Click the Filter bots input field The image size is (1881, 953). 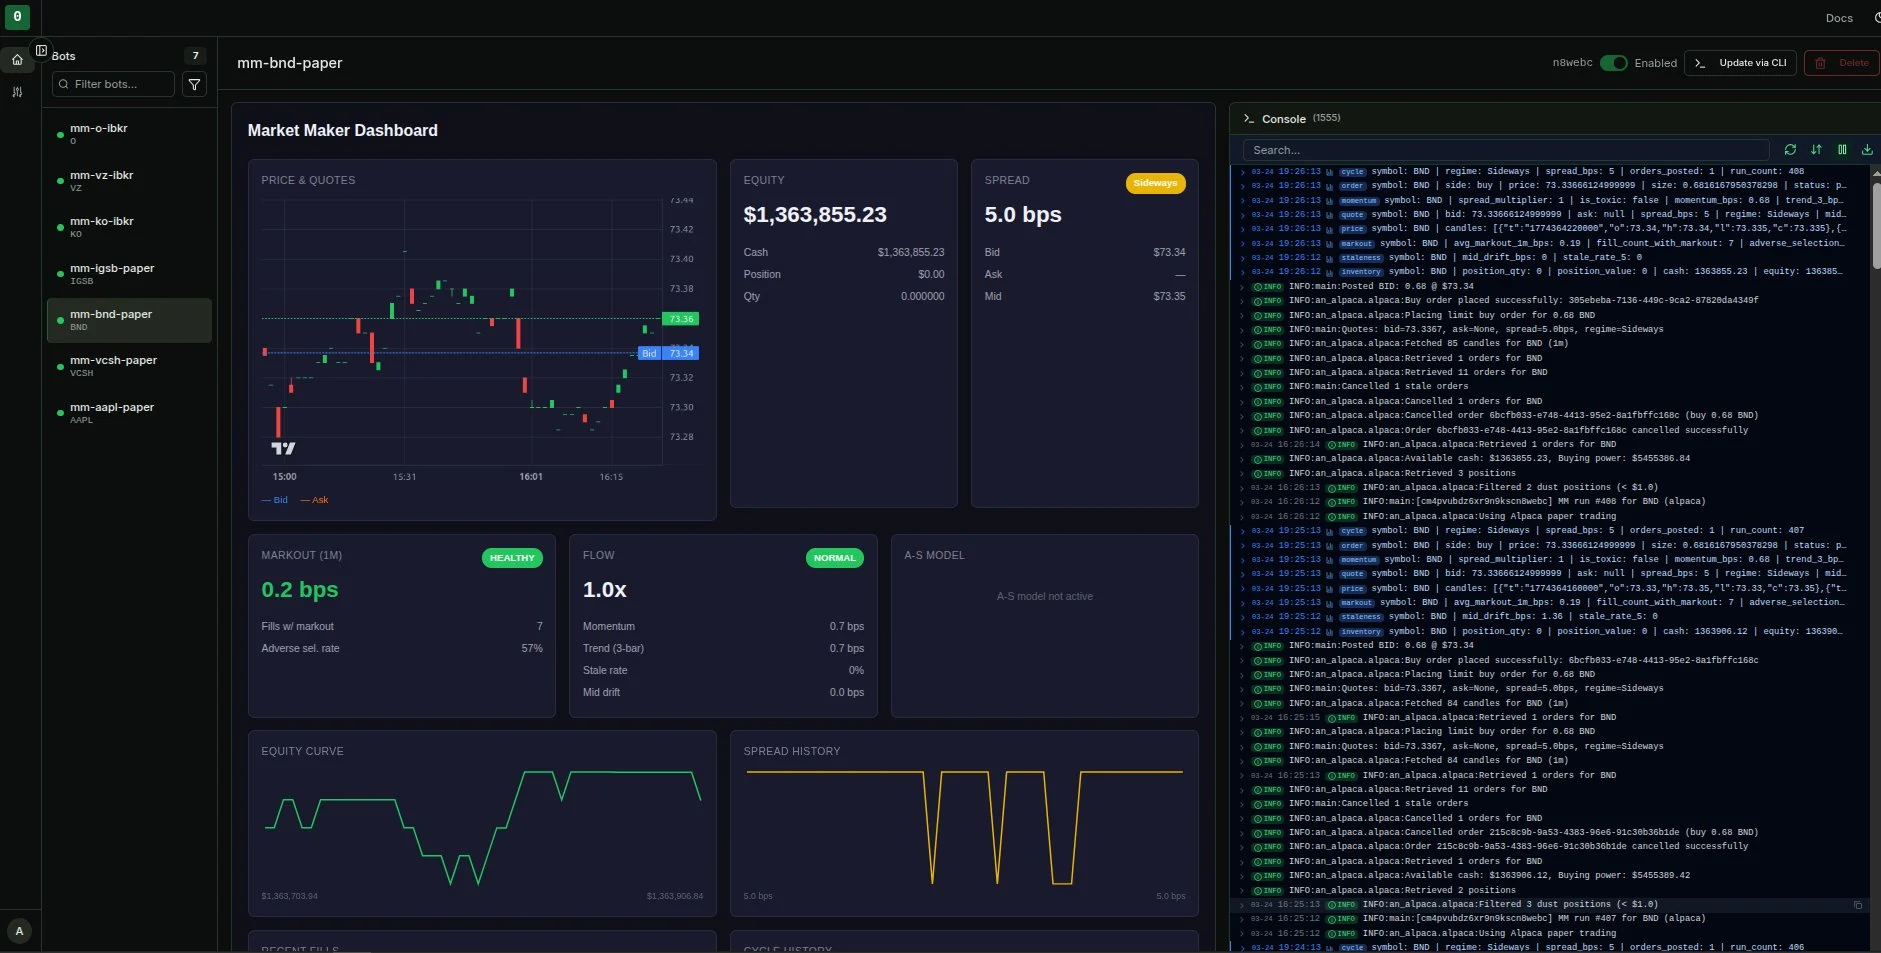[x=113, y=84]
